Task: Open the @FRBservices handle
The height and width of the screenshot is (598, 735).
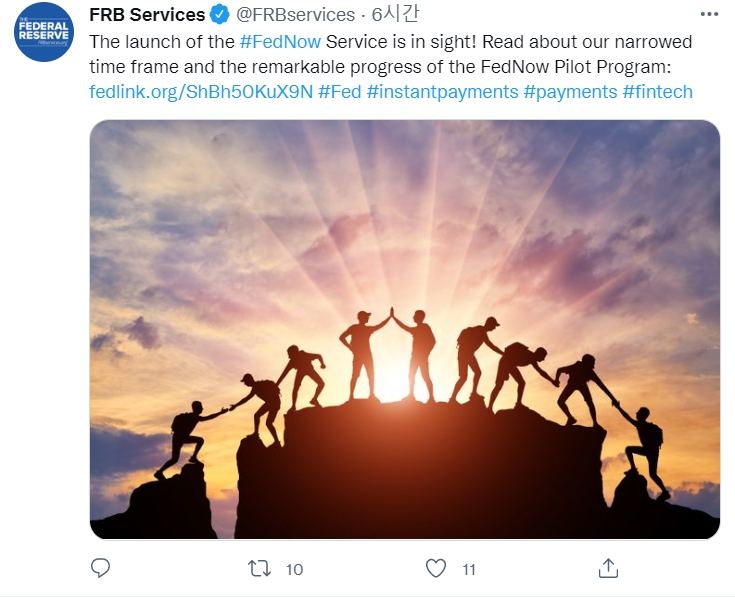Action: [295, 15]
